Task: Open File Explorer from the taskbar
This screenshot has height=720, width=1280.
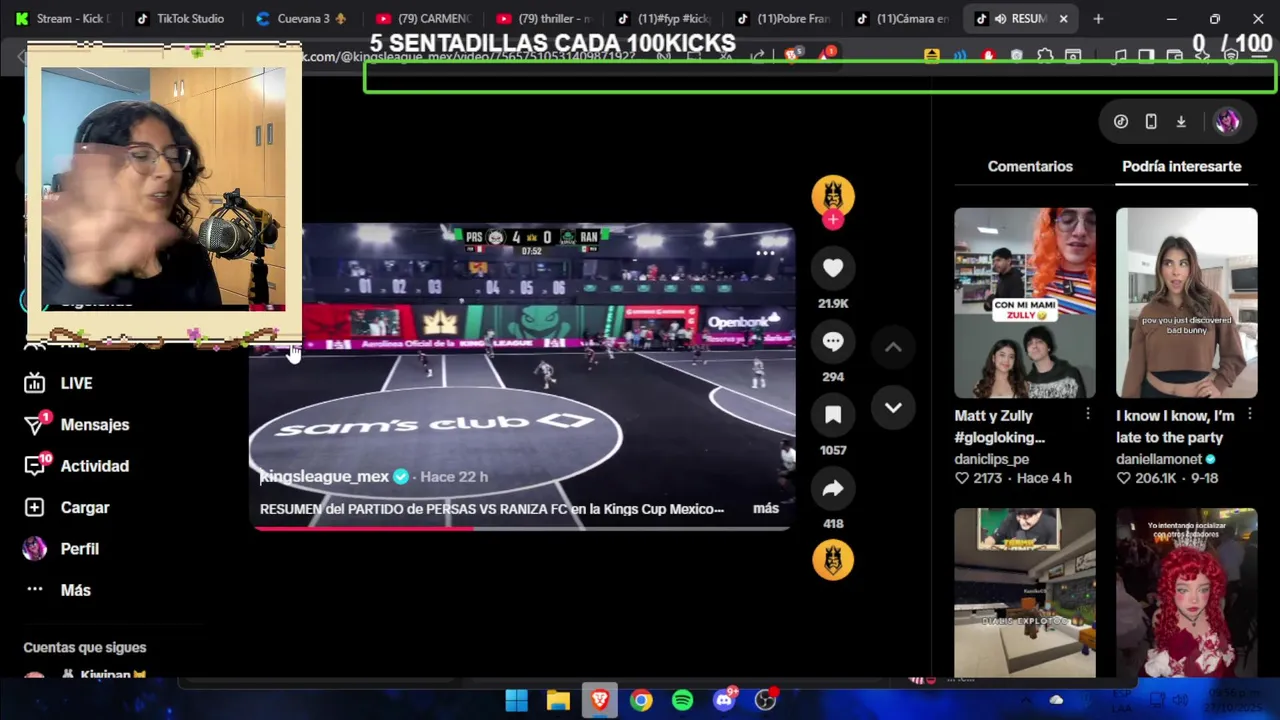Action: pyautogui.click(x=558, y=700)
